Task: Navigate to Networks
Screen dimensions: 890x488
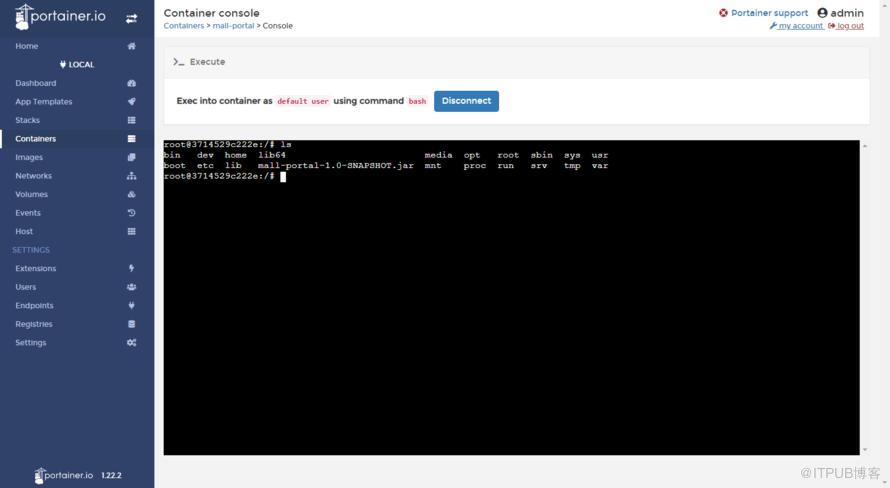Action: tap(33, 176)
